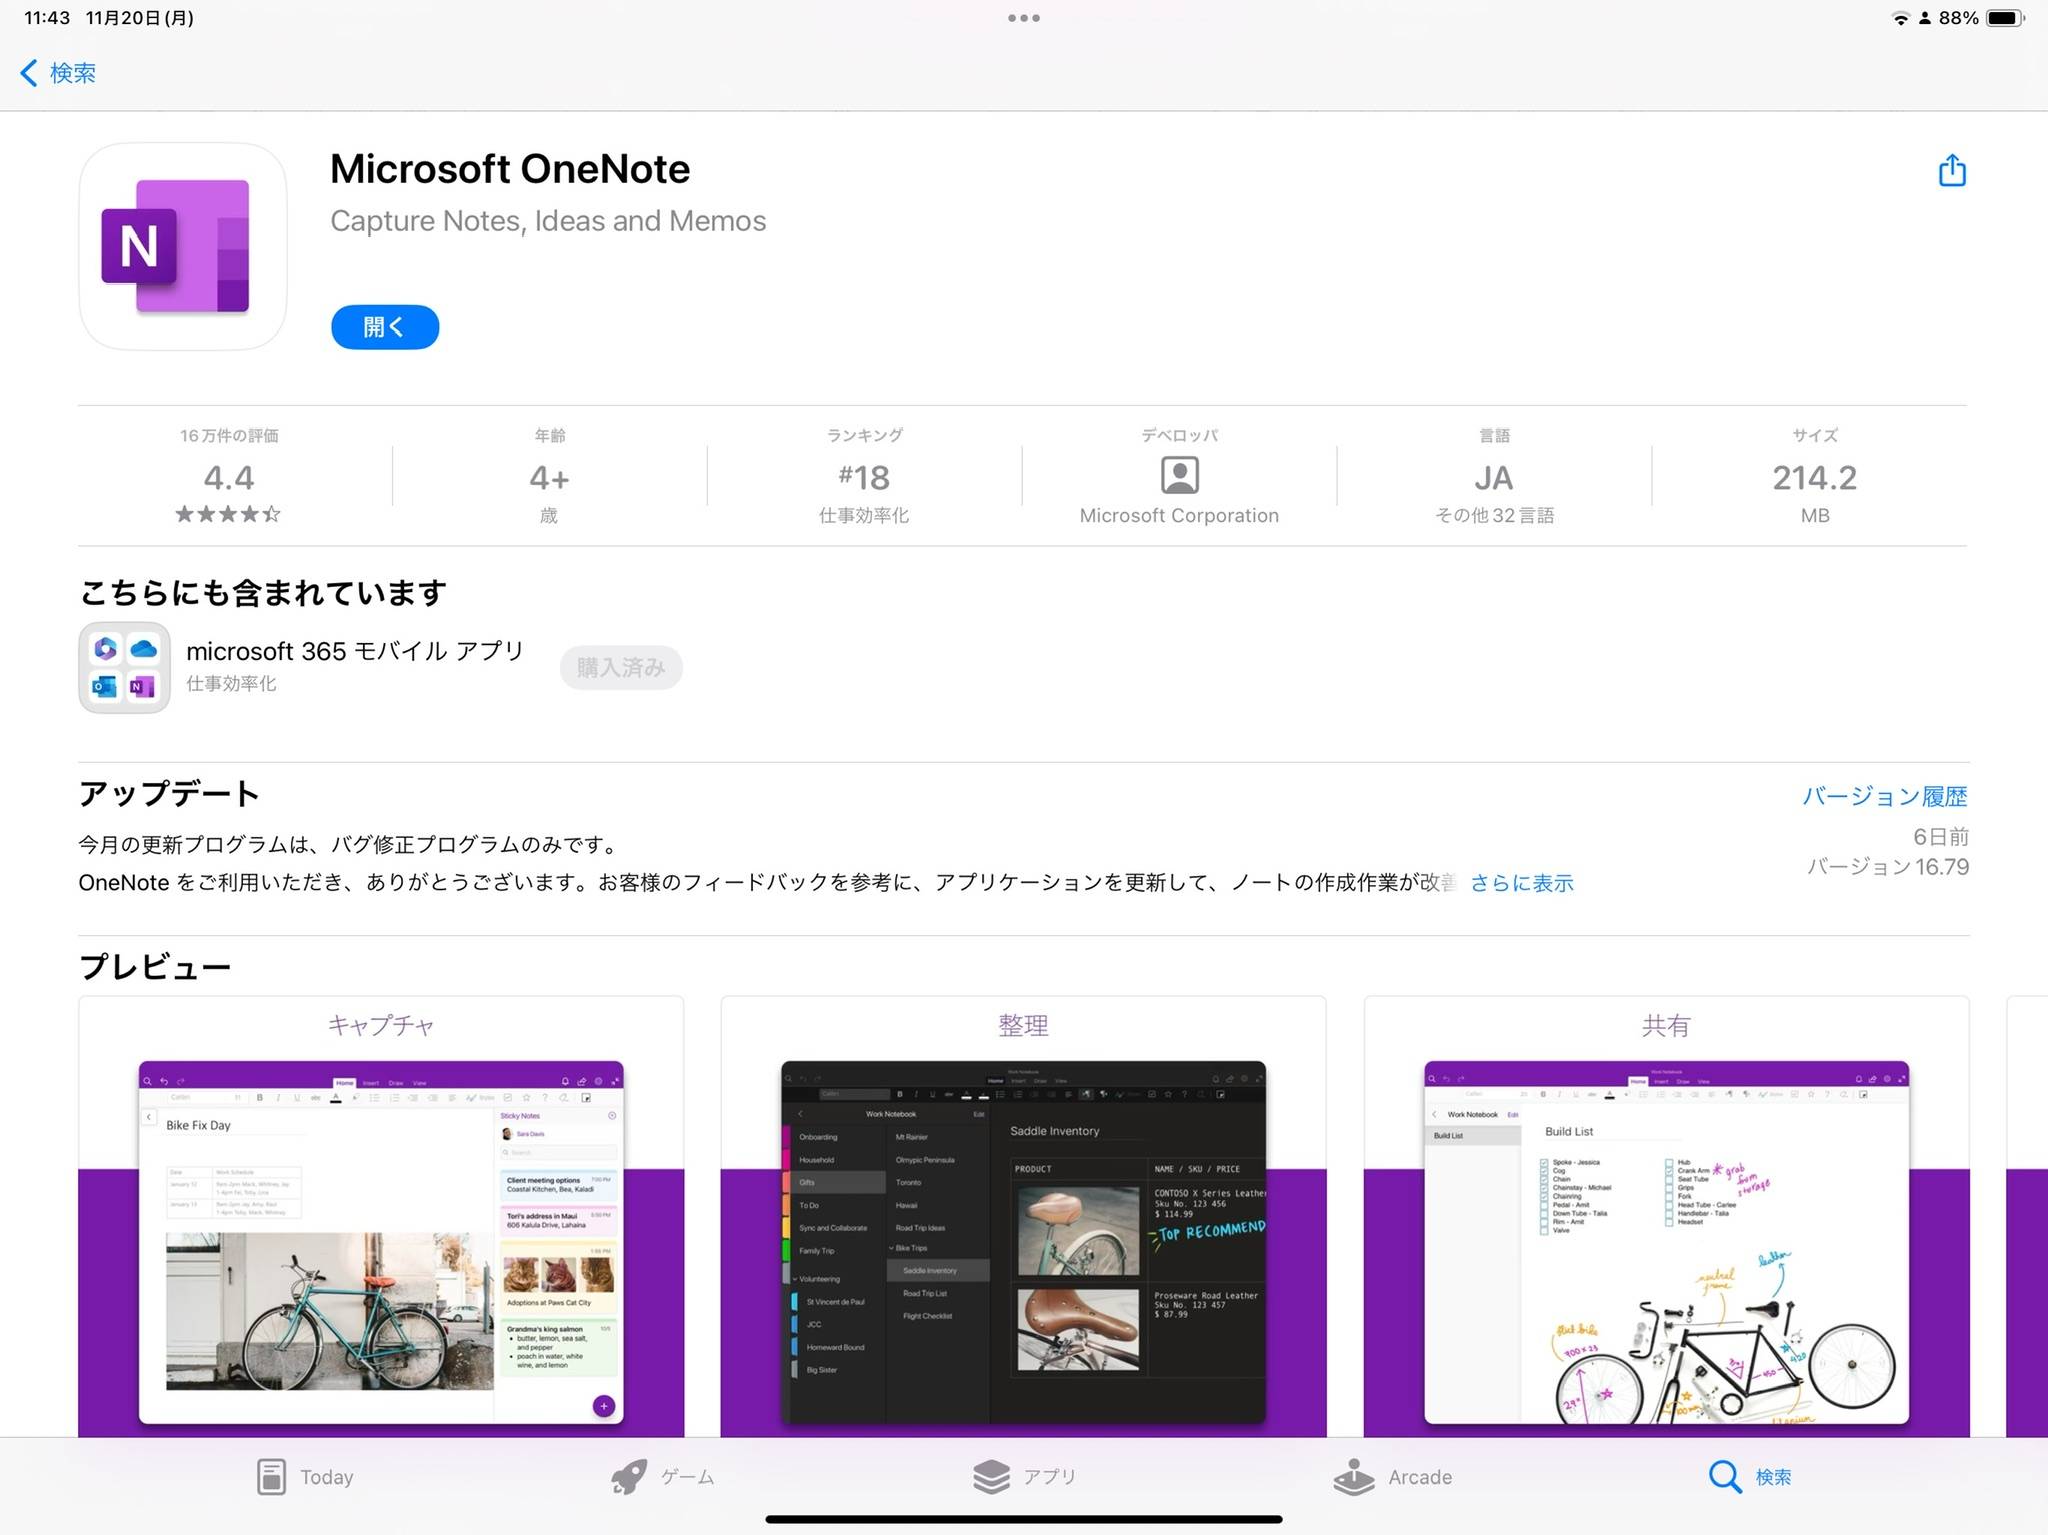Open the 整理 preview screenshot
The image size is (2048, 1535).
tap(1023, 1216)
